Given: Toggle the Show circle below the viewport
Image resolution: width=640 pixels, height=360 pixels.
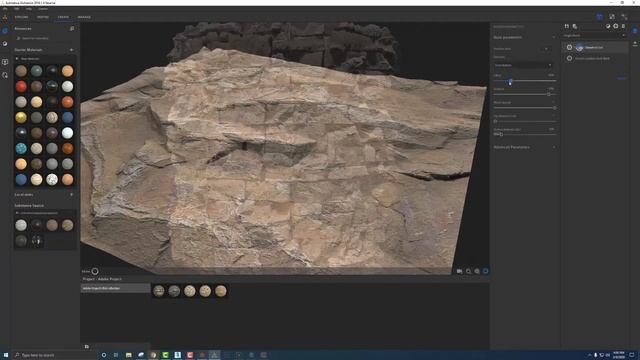Looking at the screenshot, I should 95,271.
